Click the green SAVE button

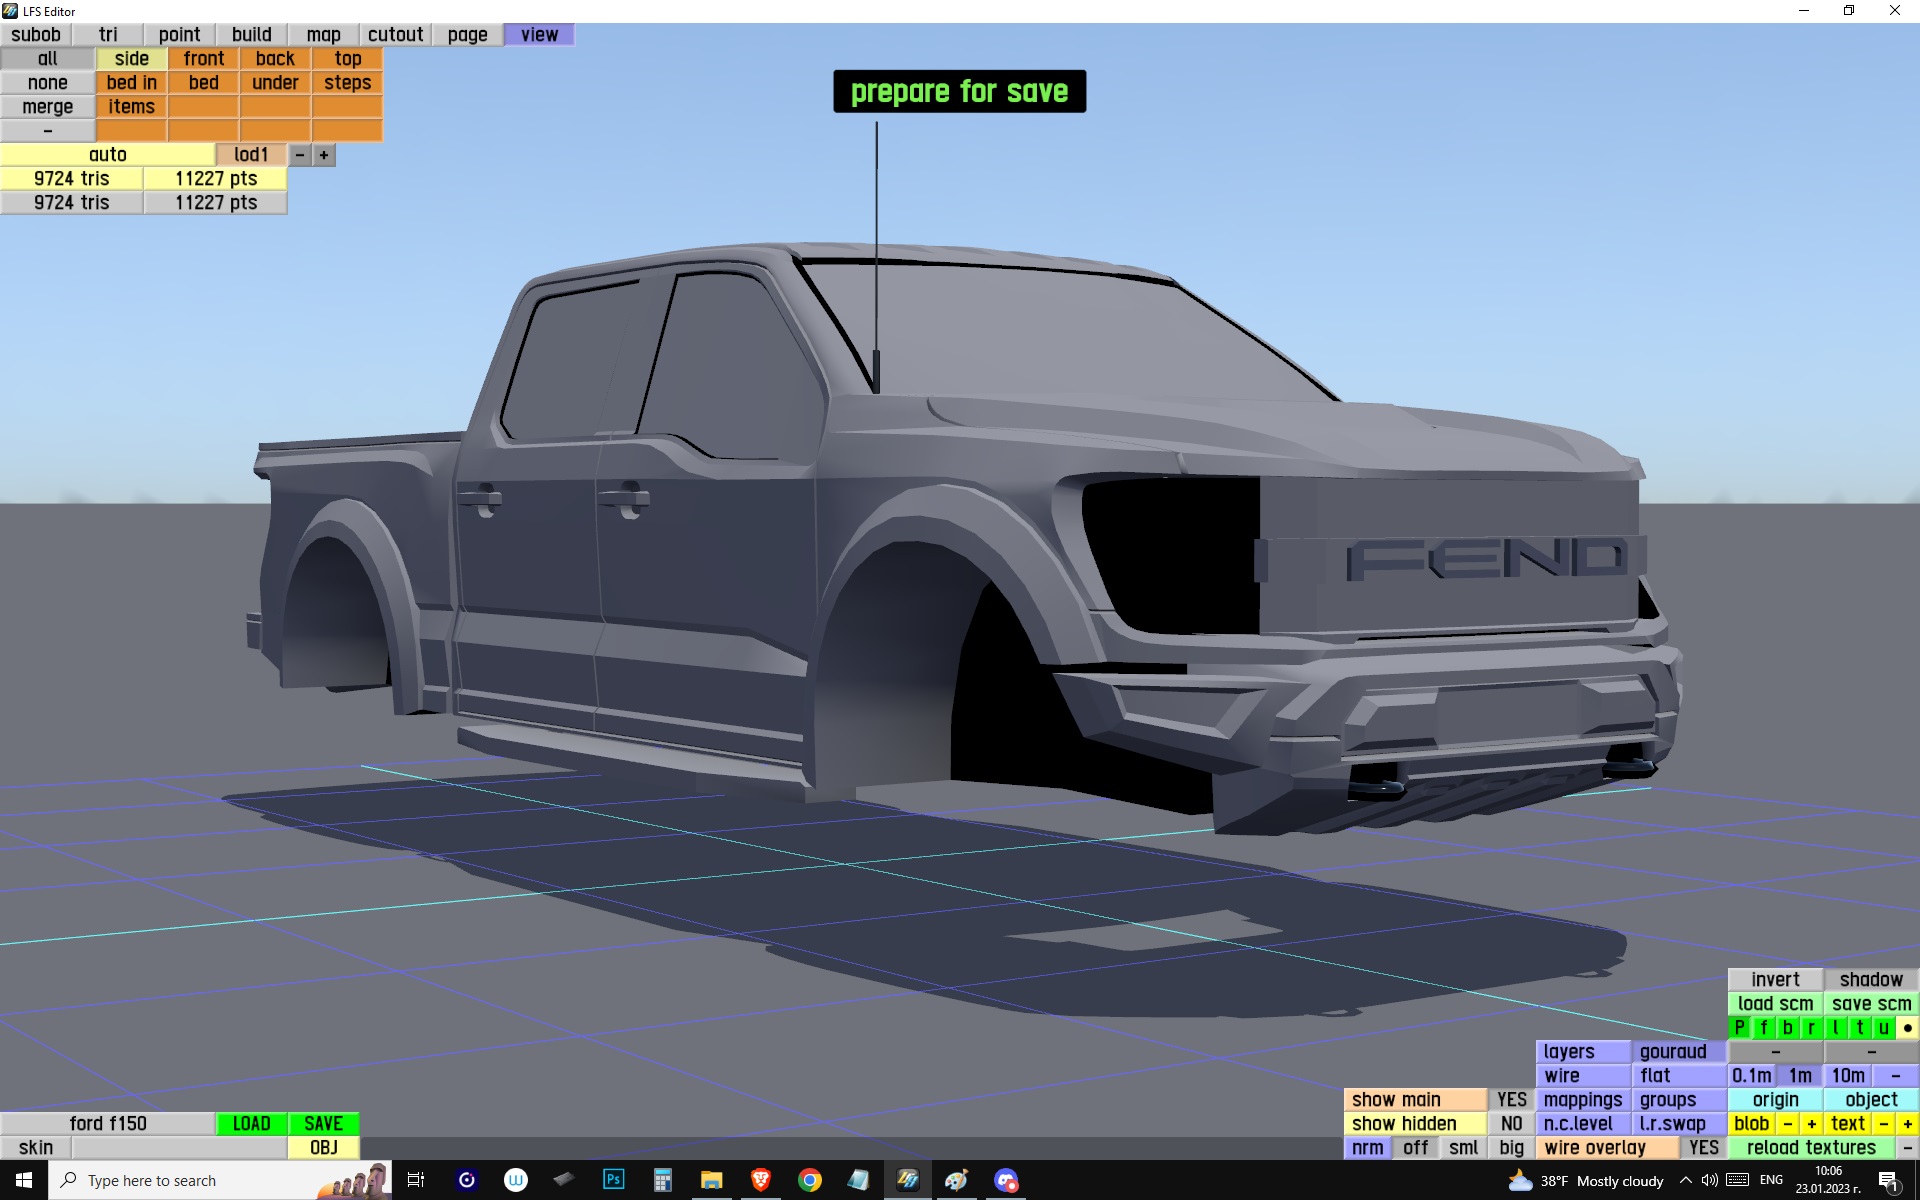tap(323, 1124)
